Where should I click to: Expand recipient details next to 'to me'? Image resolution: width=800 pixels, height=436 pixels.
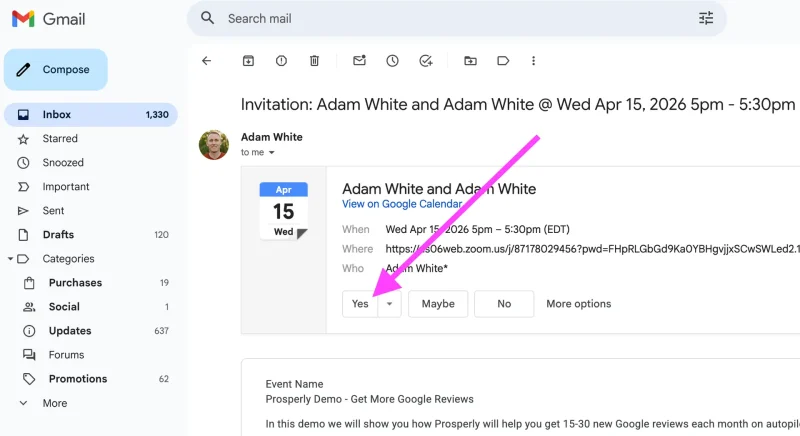click(271, 153)
